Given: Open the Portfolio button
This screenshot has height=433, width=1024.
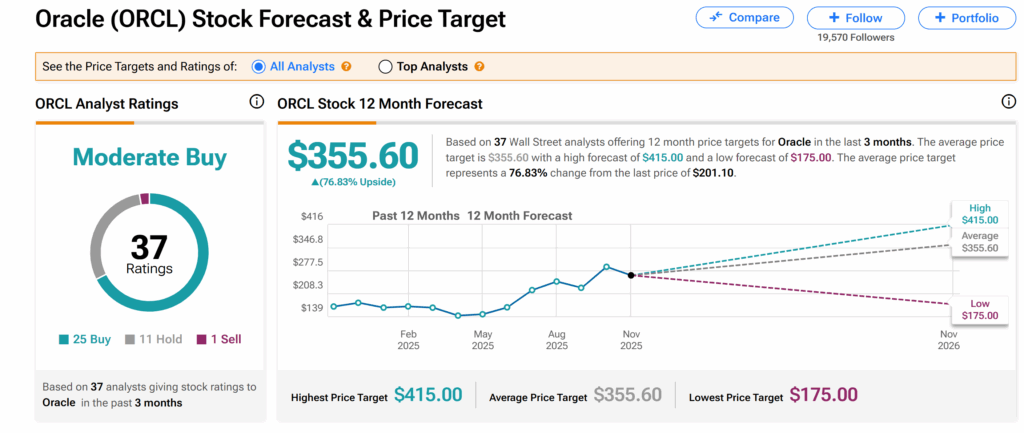Looking at the screenshot, I should point(965,18).
